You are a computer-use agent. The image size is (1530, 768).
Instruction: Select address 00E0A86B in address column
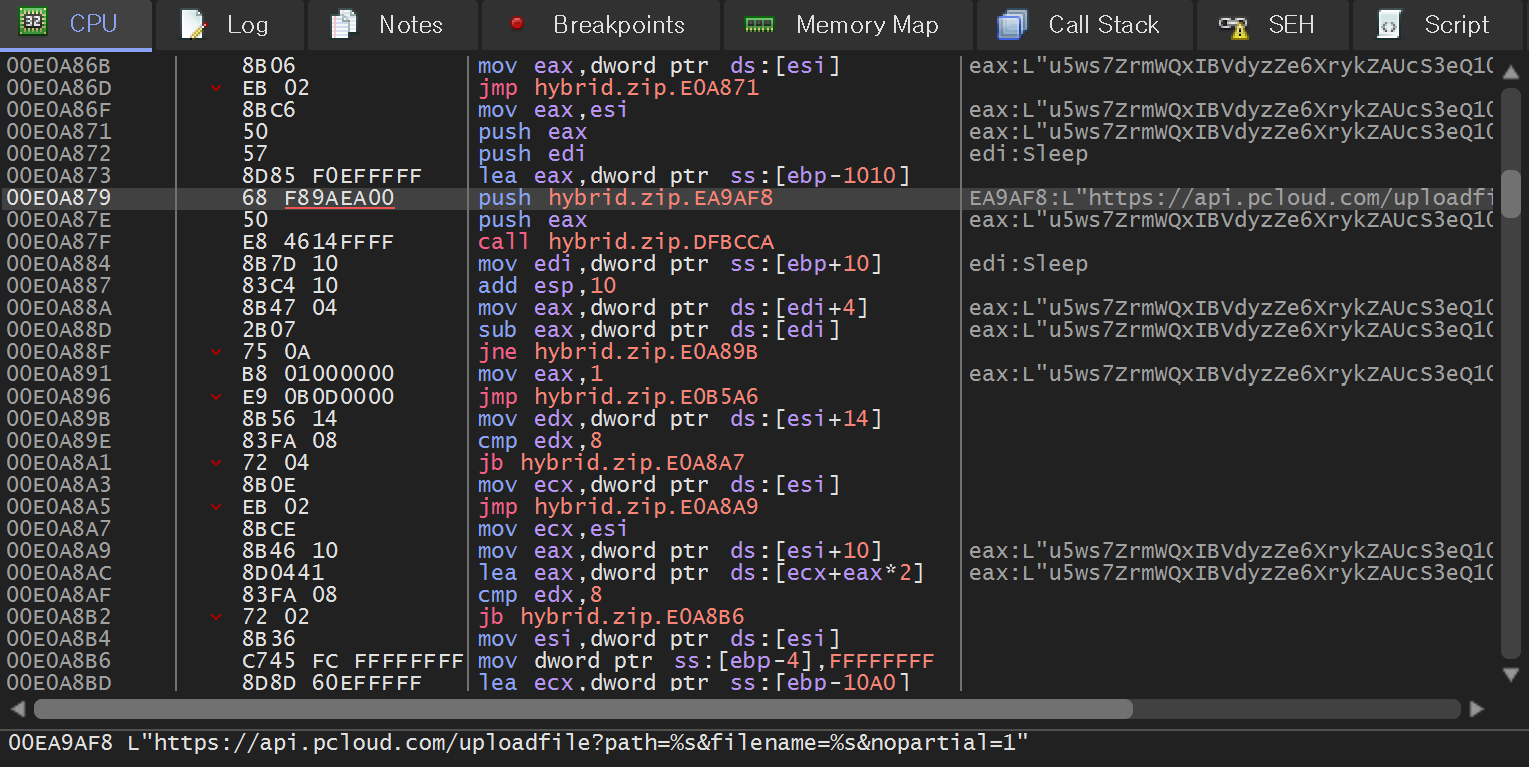pos(58,66)
